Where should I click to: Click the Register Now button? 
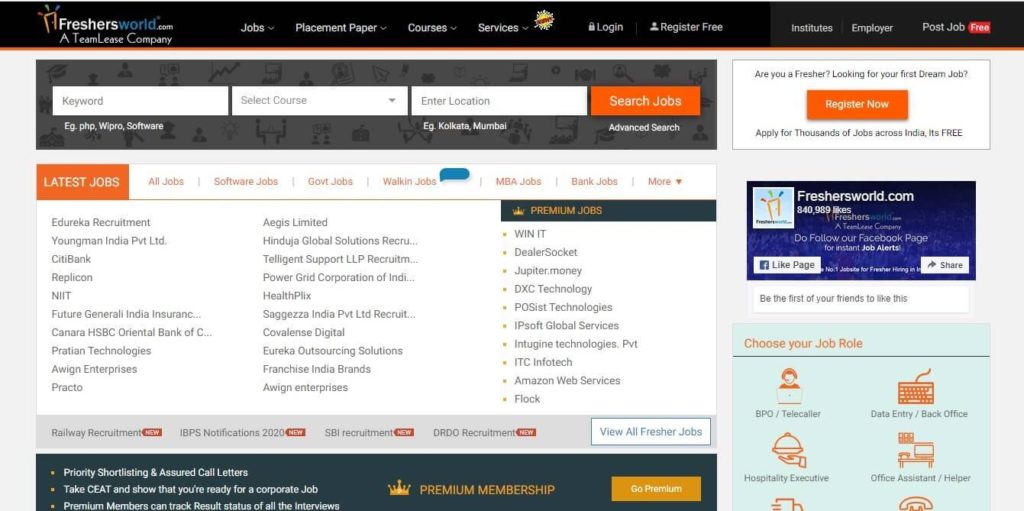857,105
